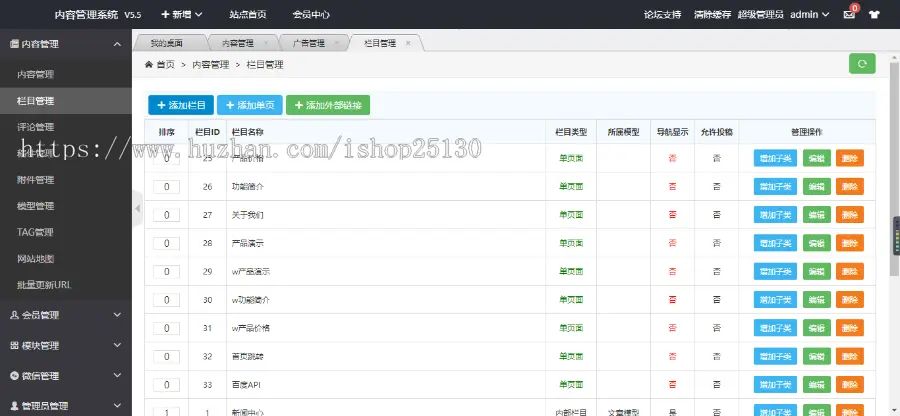Click 删除 for the 百度API row
900x416 pixels.
pos(849,384)
